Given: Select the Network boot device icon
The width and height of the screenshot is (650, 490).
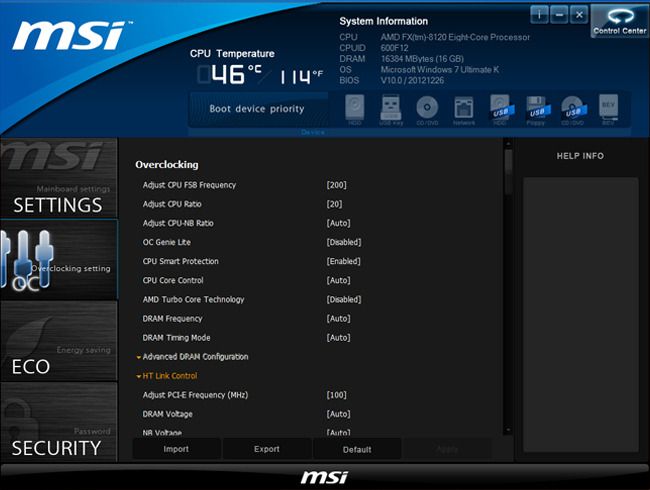Looking at the screenshot, I should tap(464, 109).
